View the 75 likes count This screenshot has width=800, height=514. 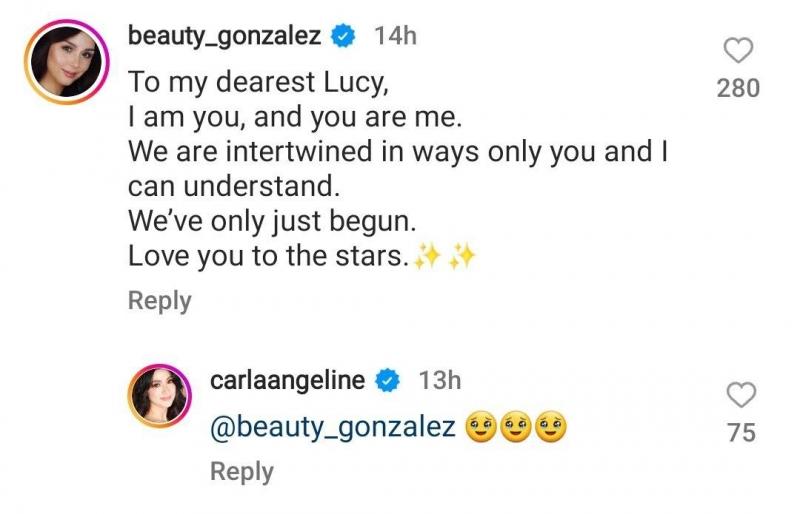(740, 432)
